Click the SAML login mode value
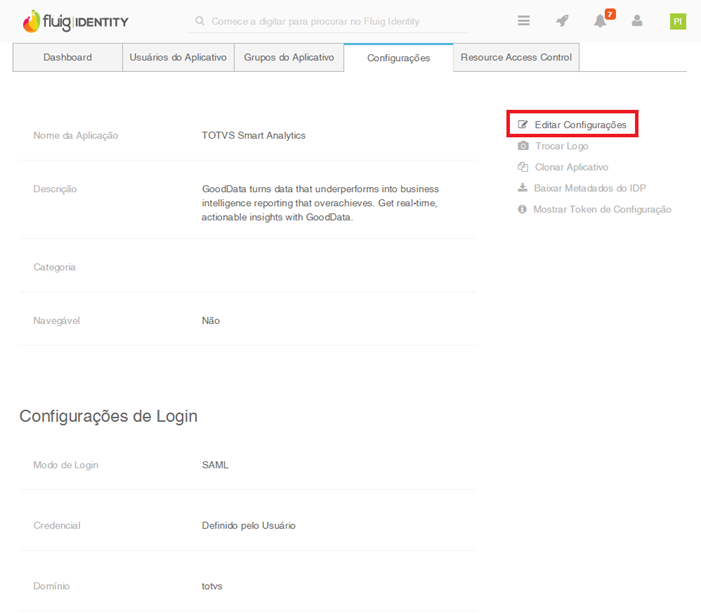Viewport: 701px width, 614px height. coord(215,465)
